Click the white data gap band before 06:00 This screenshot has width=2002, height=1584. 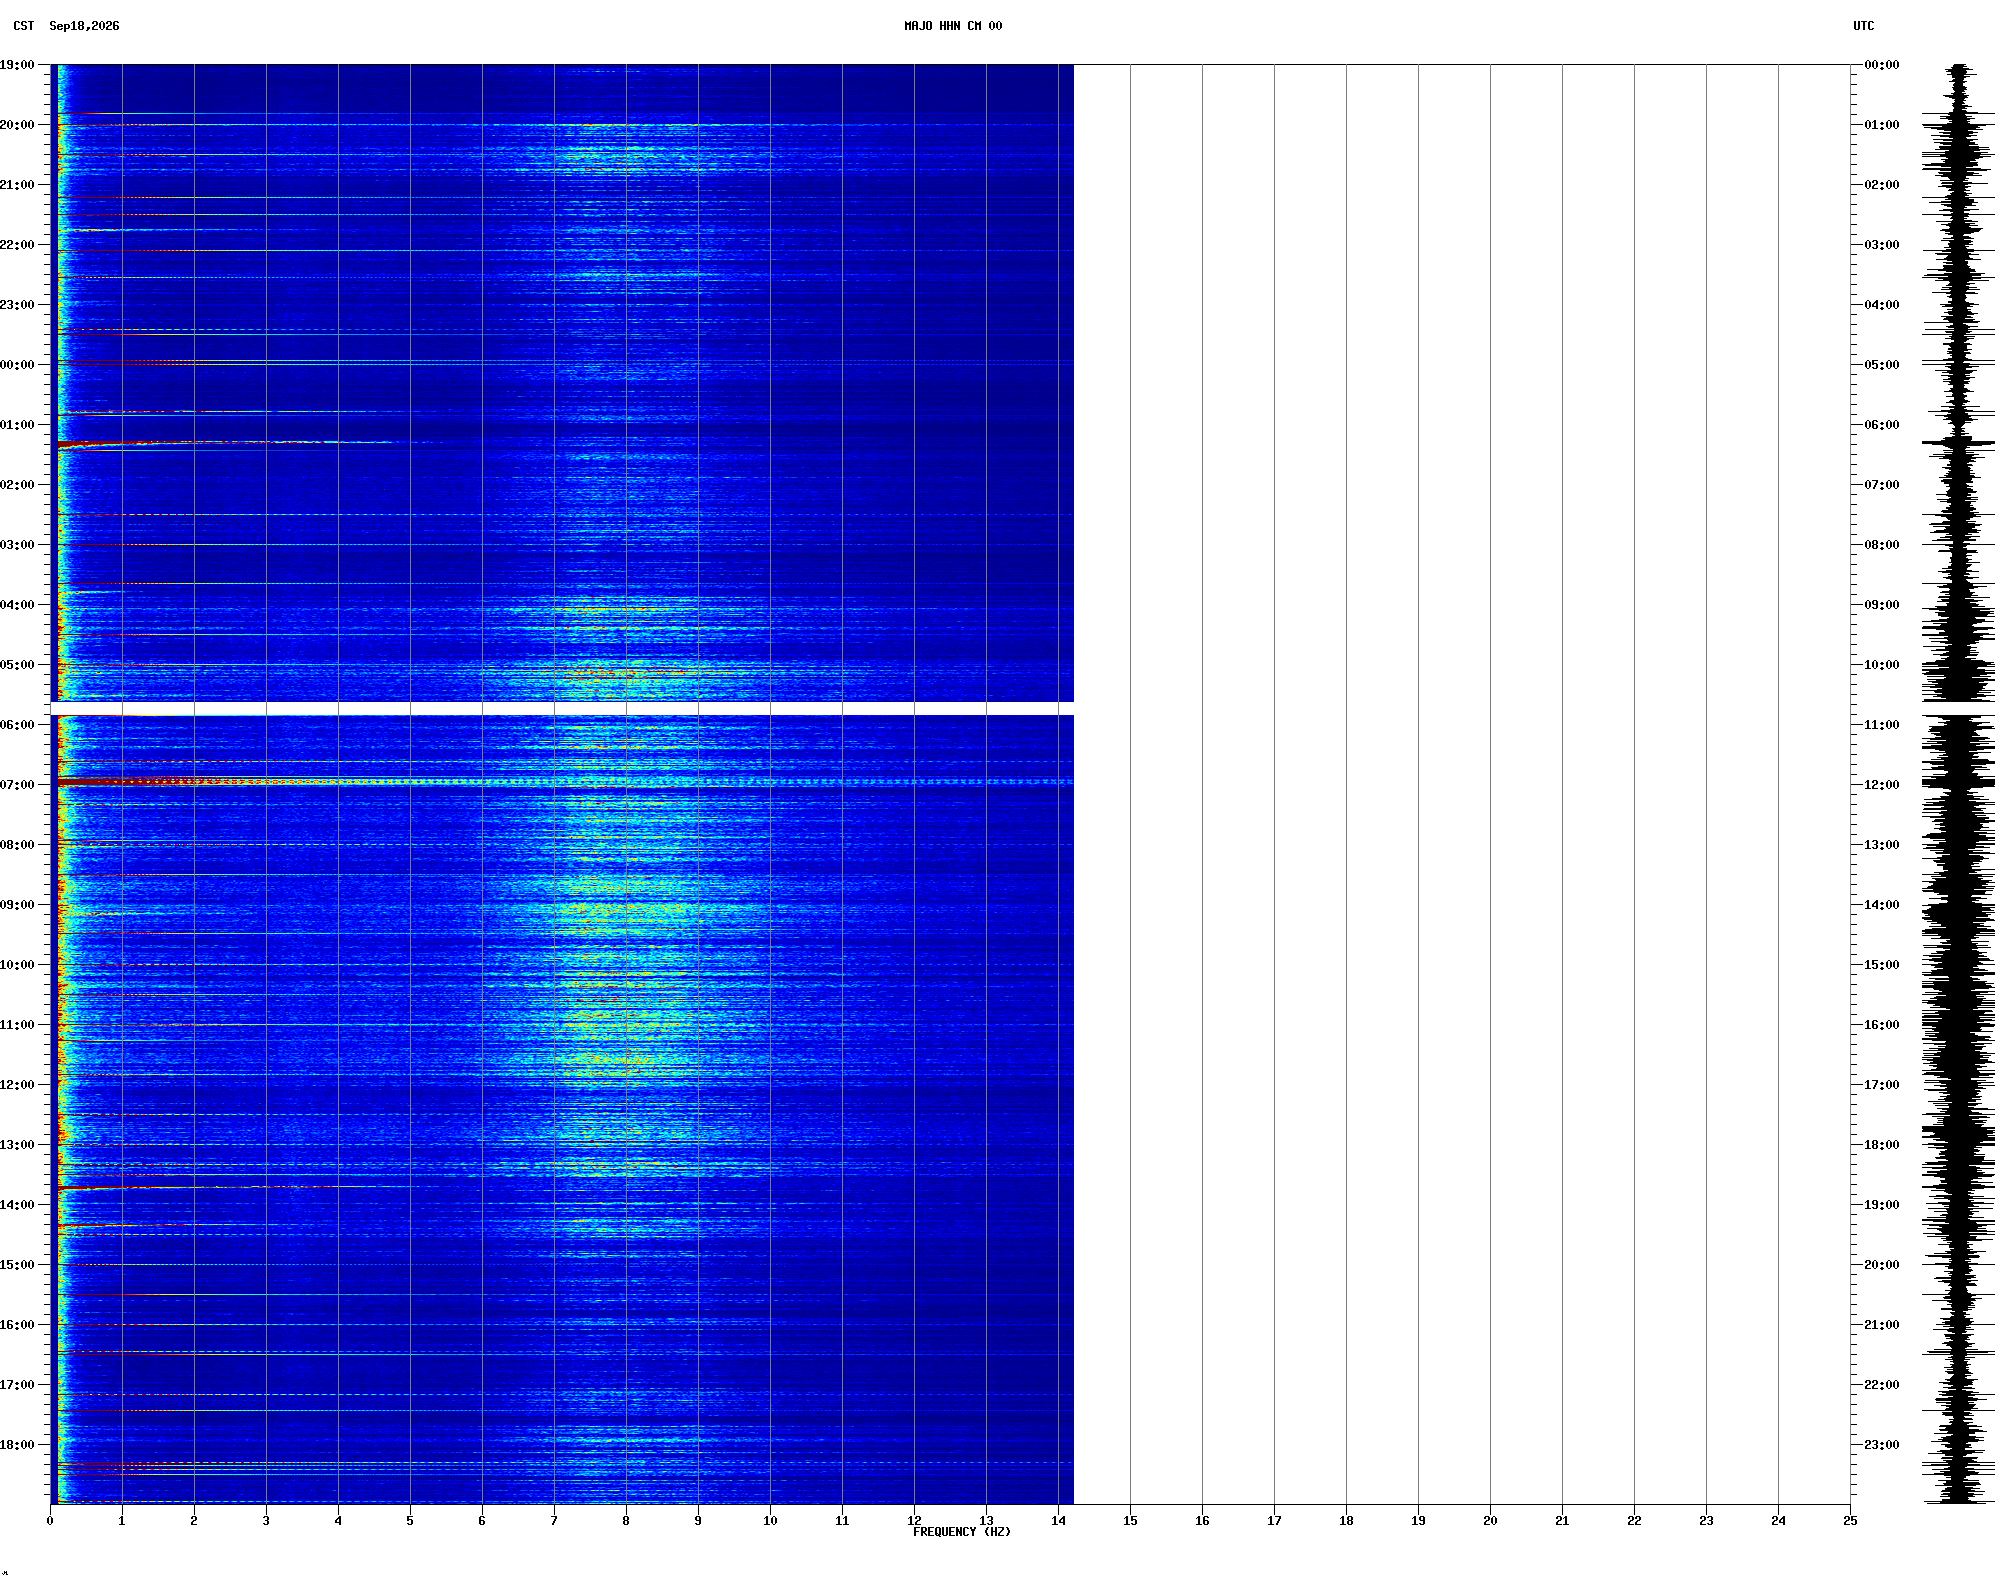coord(562,709)
